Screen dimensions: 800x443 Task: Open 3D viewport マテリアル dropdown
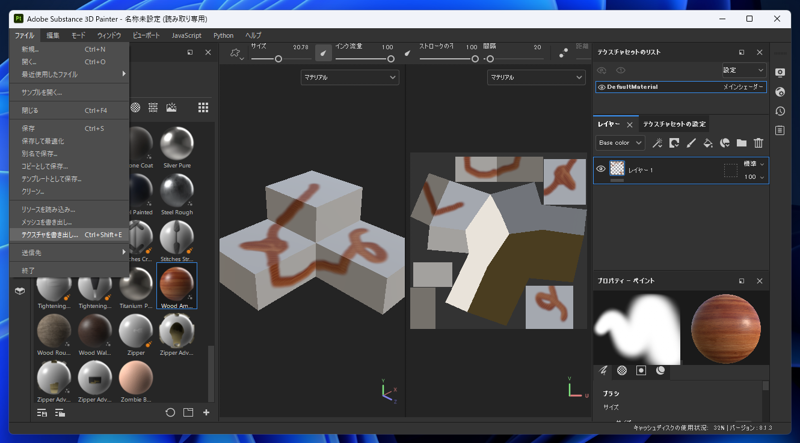(349, 78)
